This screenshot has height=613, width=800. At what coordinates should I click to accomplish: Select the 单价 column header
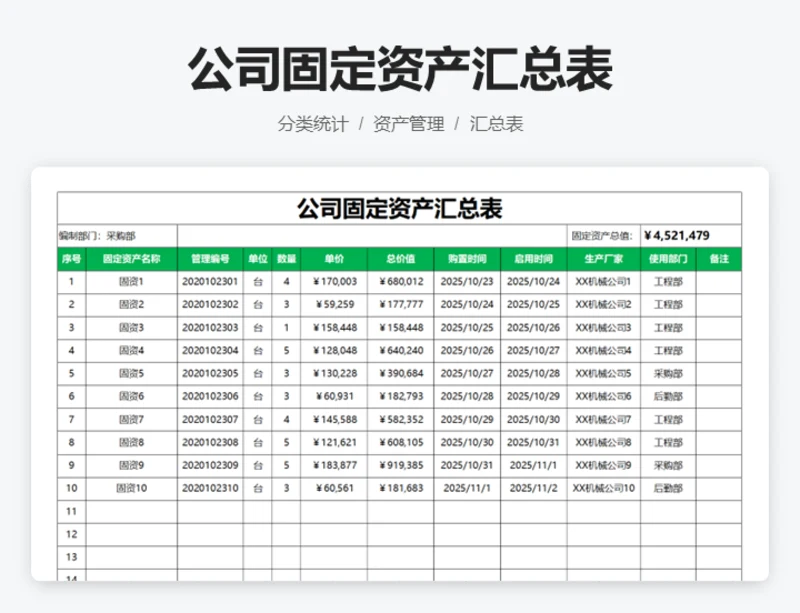point(334,259)
